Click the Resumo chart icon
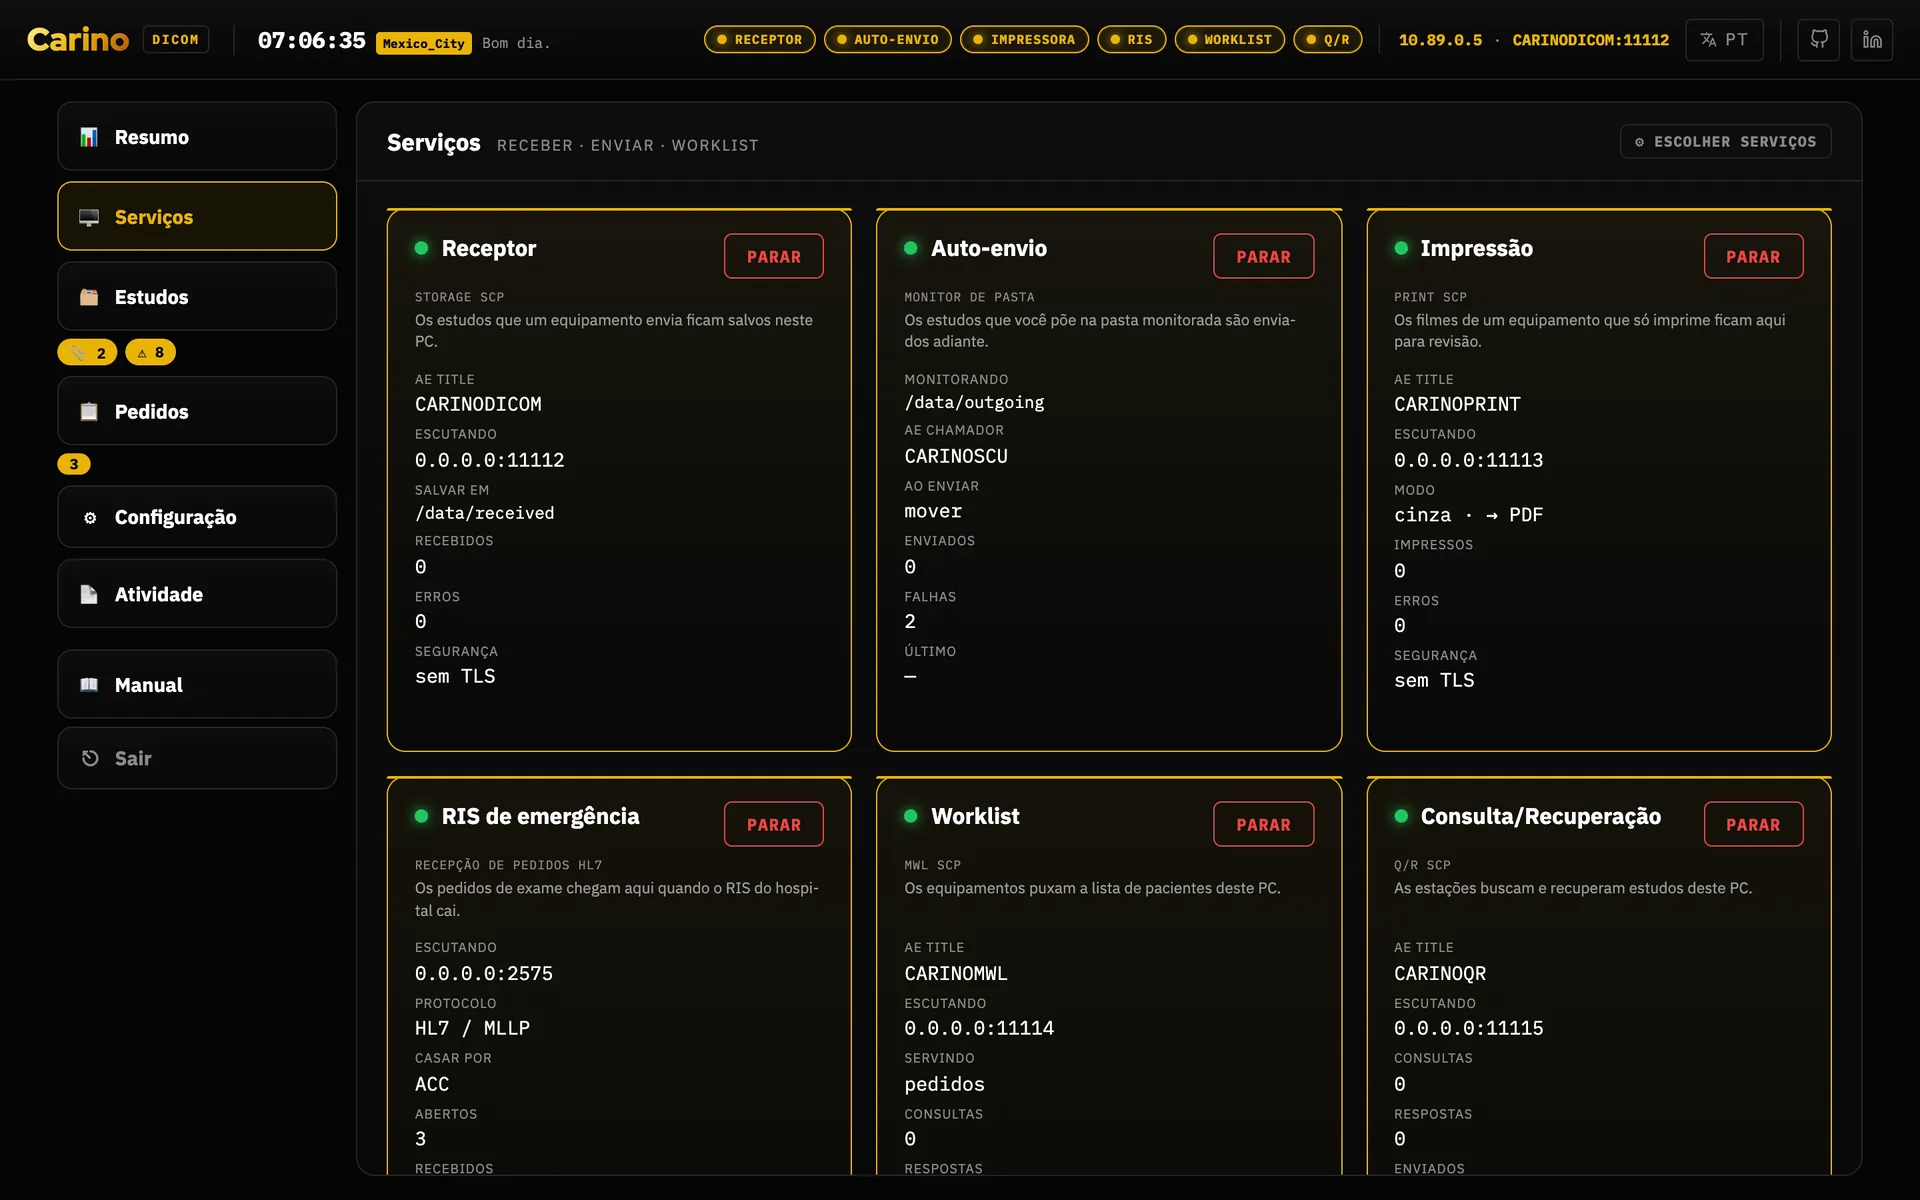The height and width of the screenshot is (1200, 1920). 89,137
